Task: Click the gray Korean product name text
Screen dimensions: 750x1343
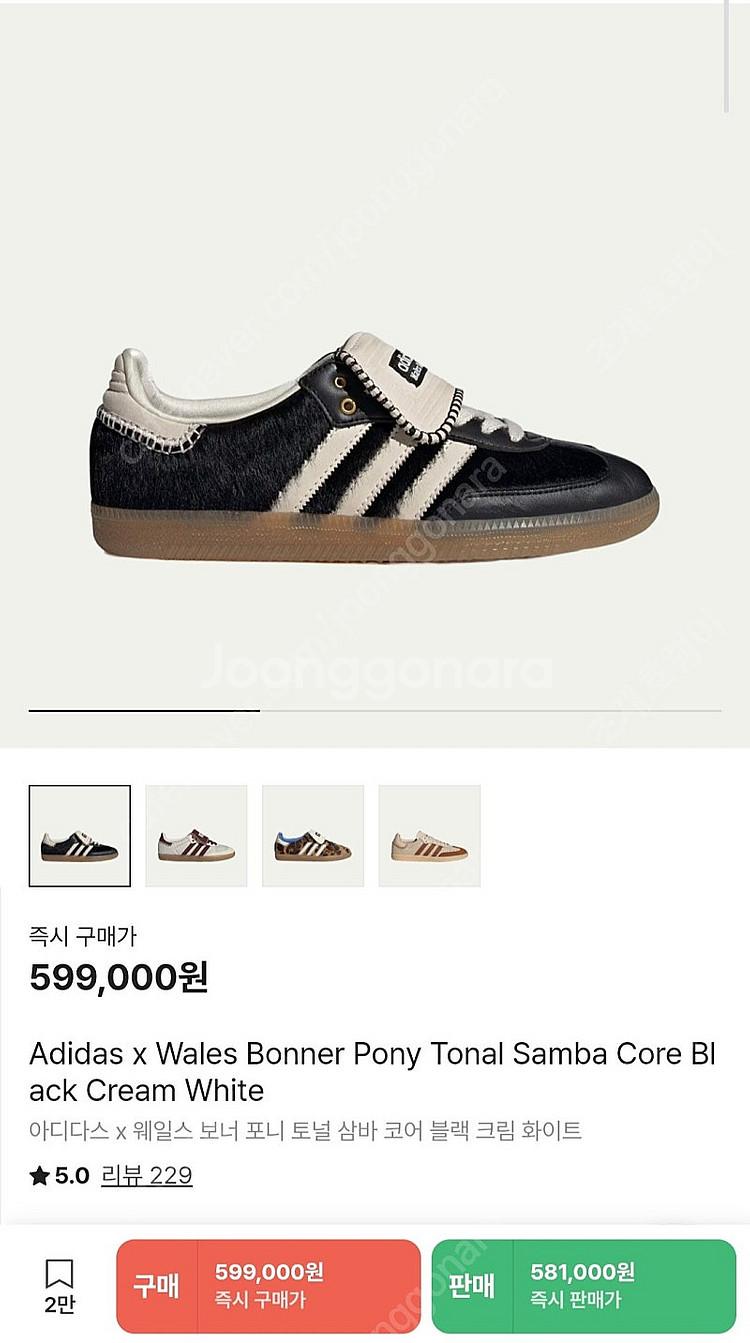Action: [305, 1131]
